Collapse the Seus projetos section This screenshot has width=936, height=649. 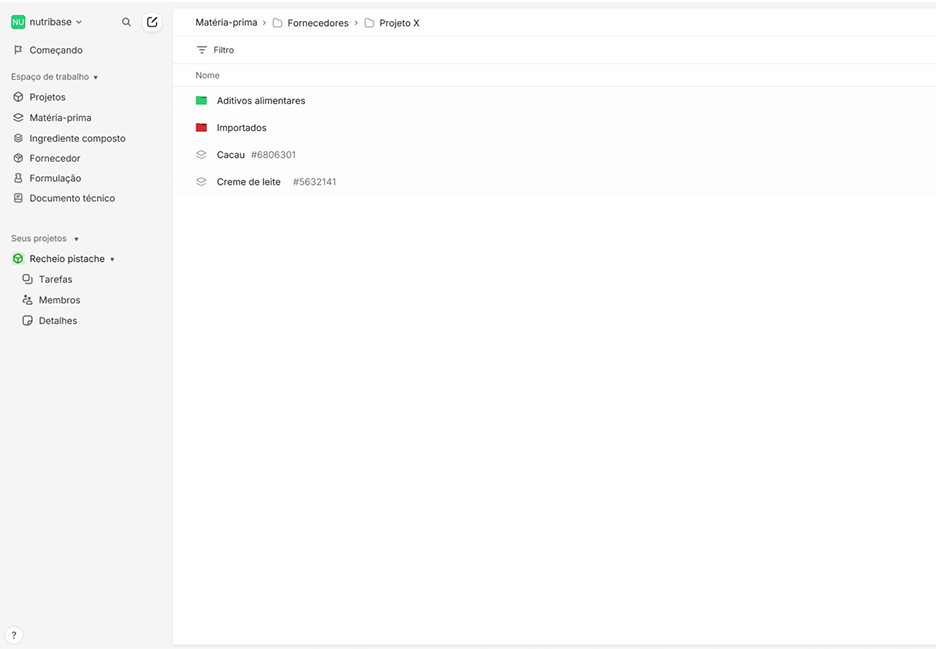point(76,239)
